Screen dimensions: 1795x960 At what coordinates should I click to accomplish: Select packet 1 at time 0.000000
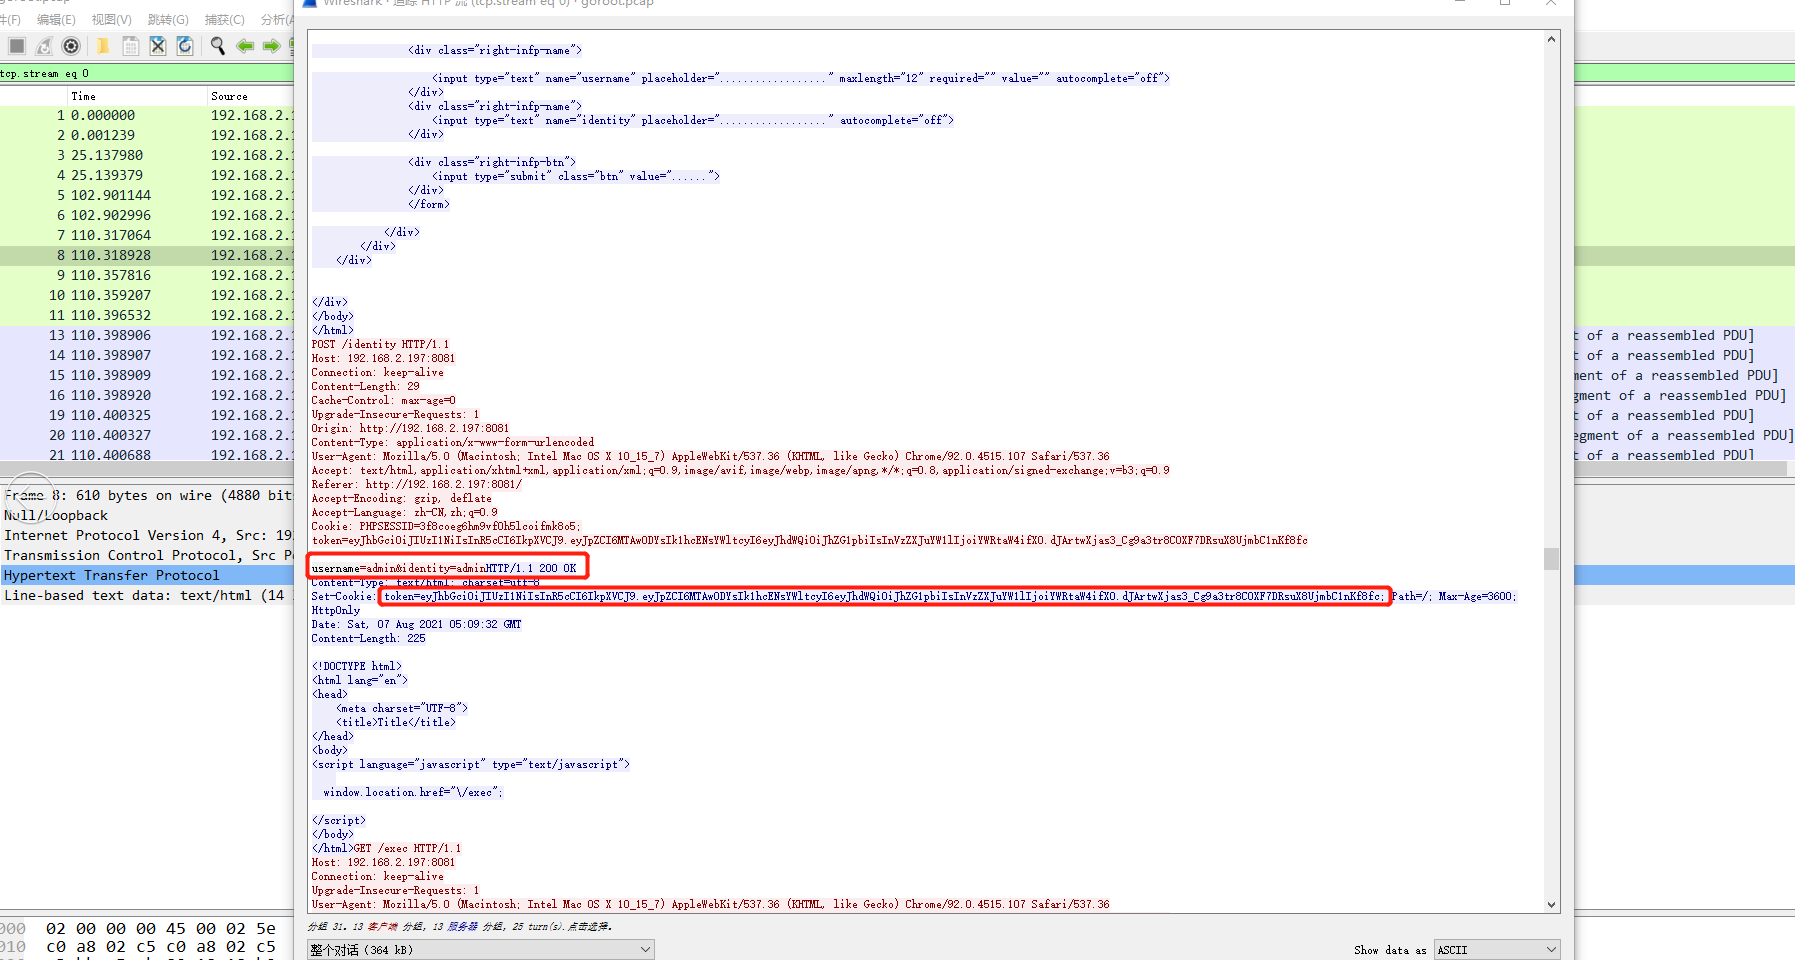point(147,115)
